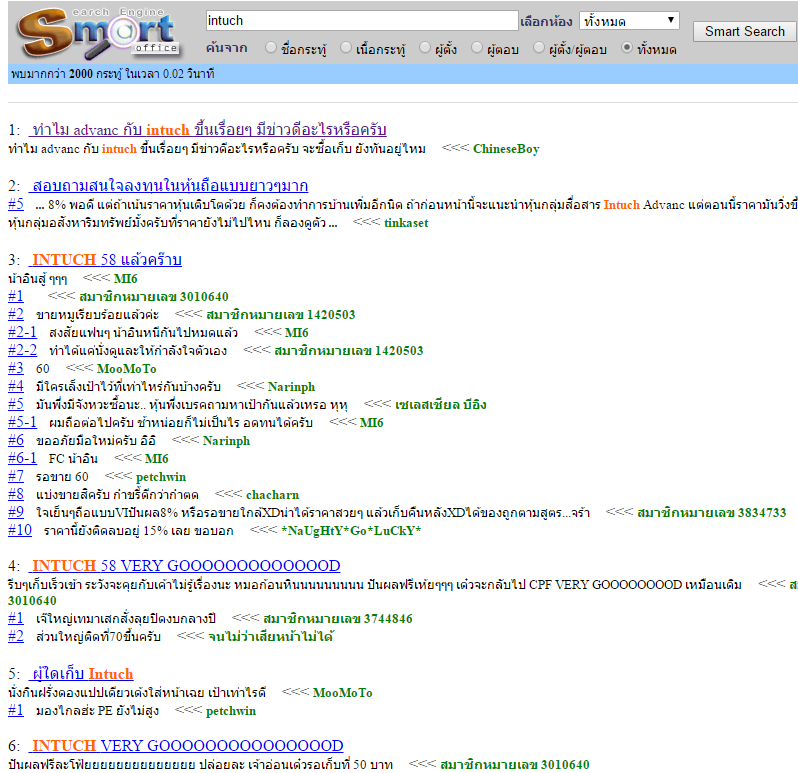Choose the ผู้ตั้ง search filter

coord(426,48)
